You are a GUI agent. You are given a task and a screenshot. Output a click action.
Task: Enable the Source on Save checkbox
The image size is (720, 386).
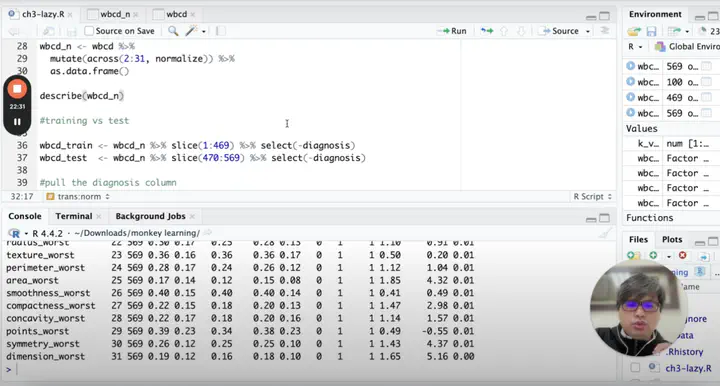[89, 31]
